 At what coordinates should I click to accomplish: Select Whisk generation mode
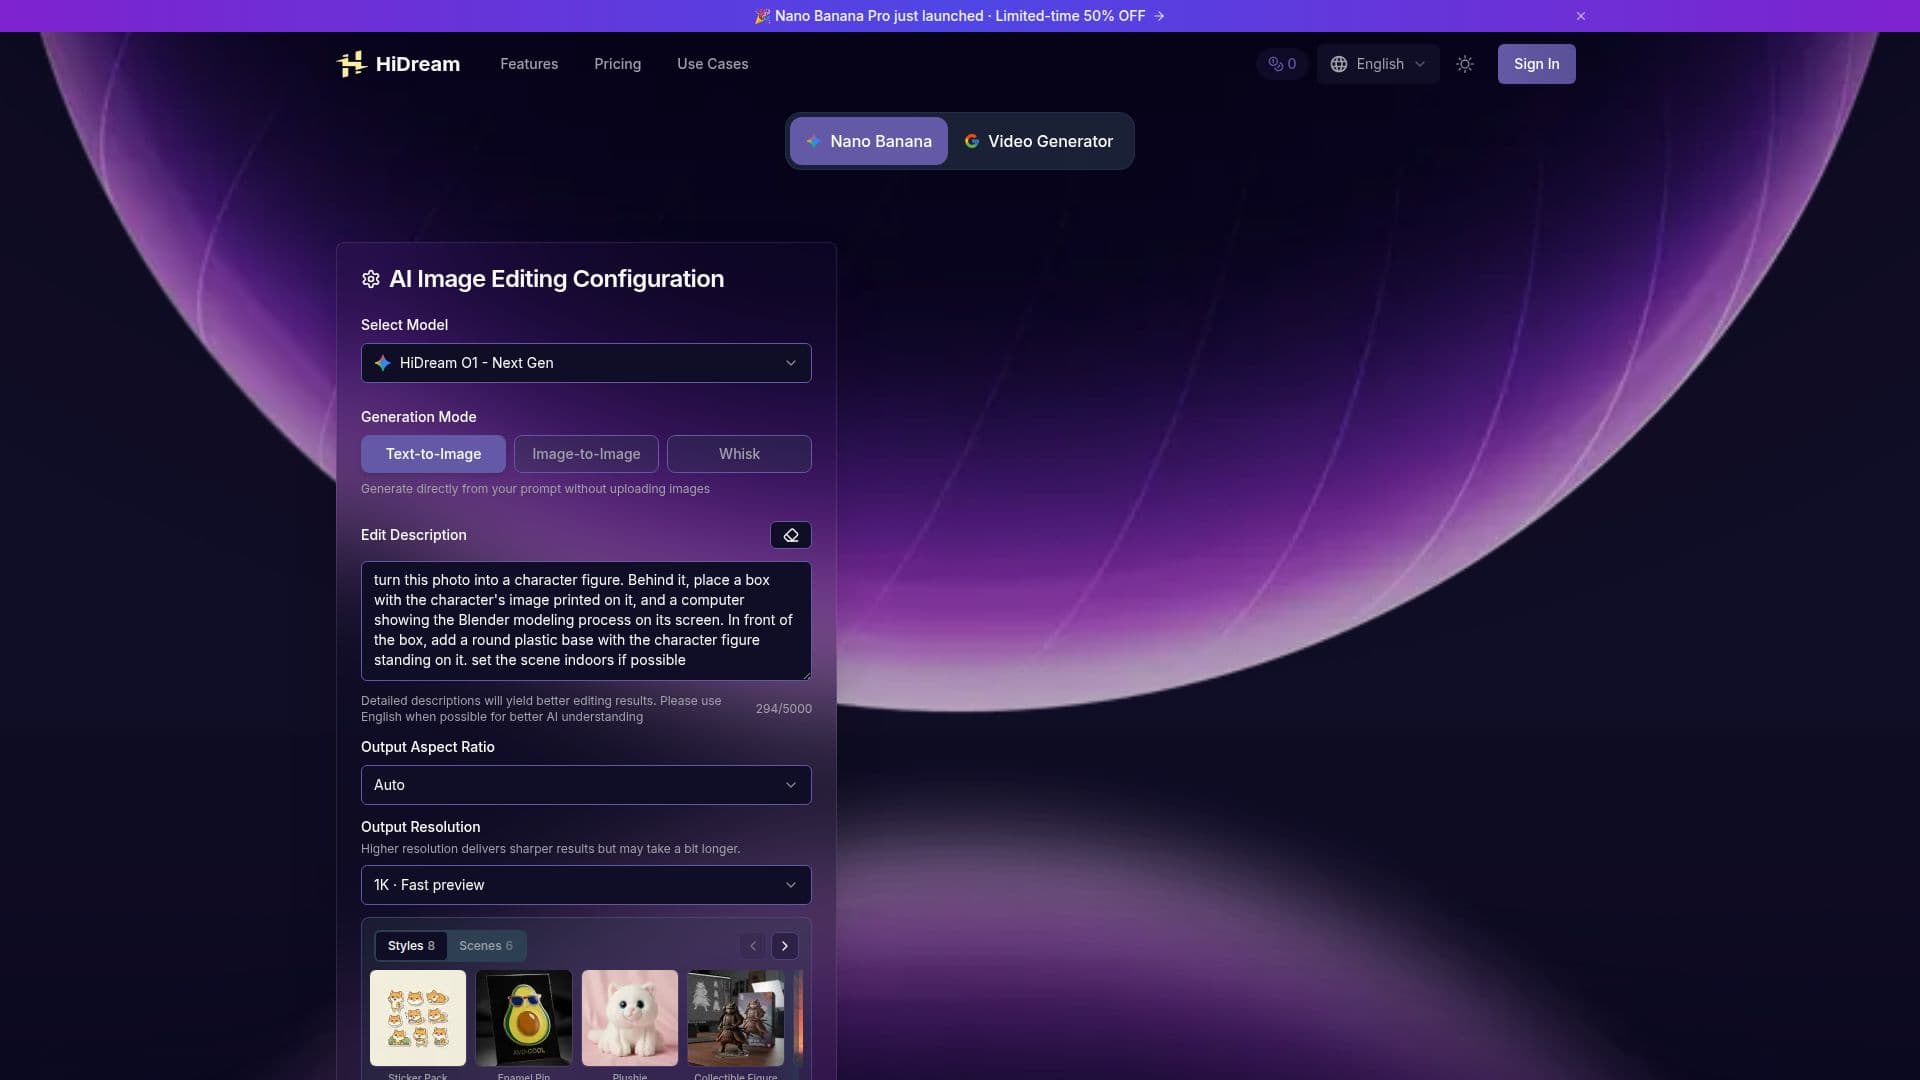(739, 454)
